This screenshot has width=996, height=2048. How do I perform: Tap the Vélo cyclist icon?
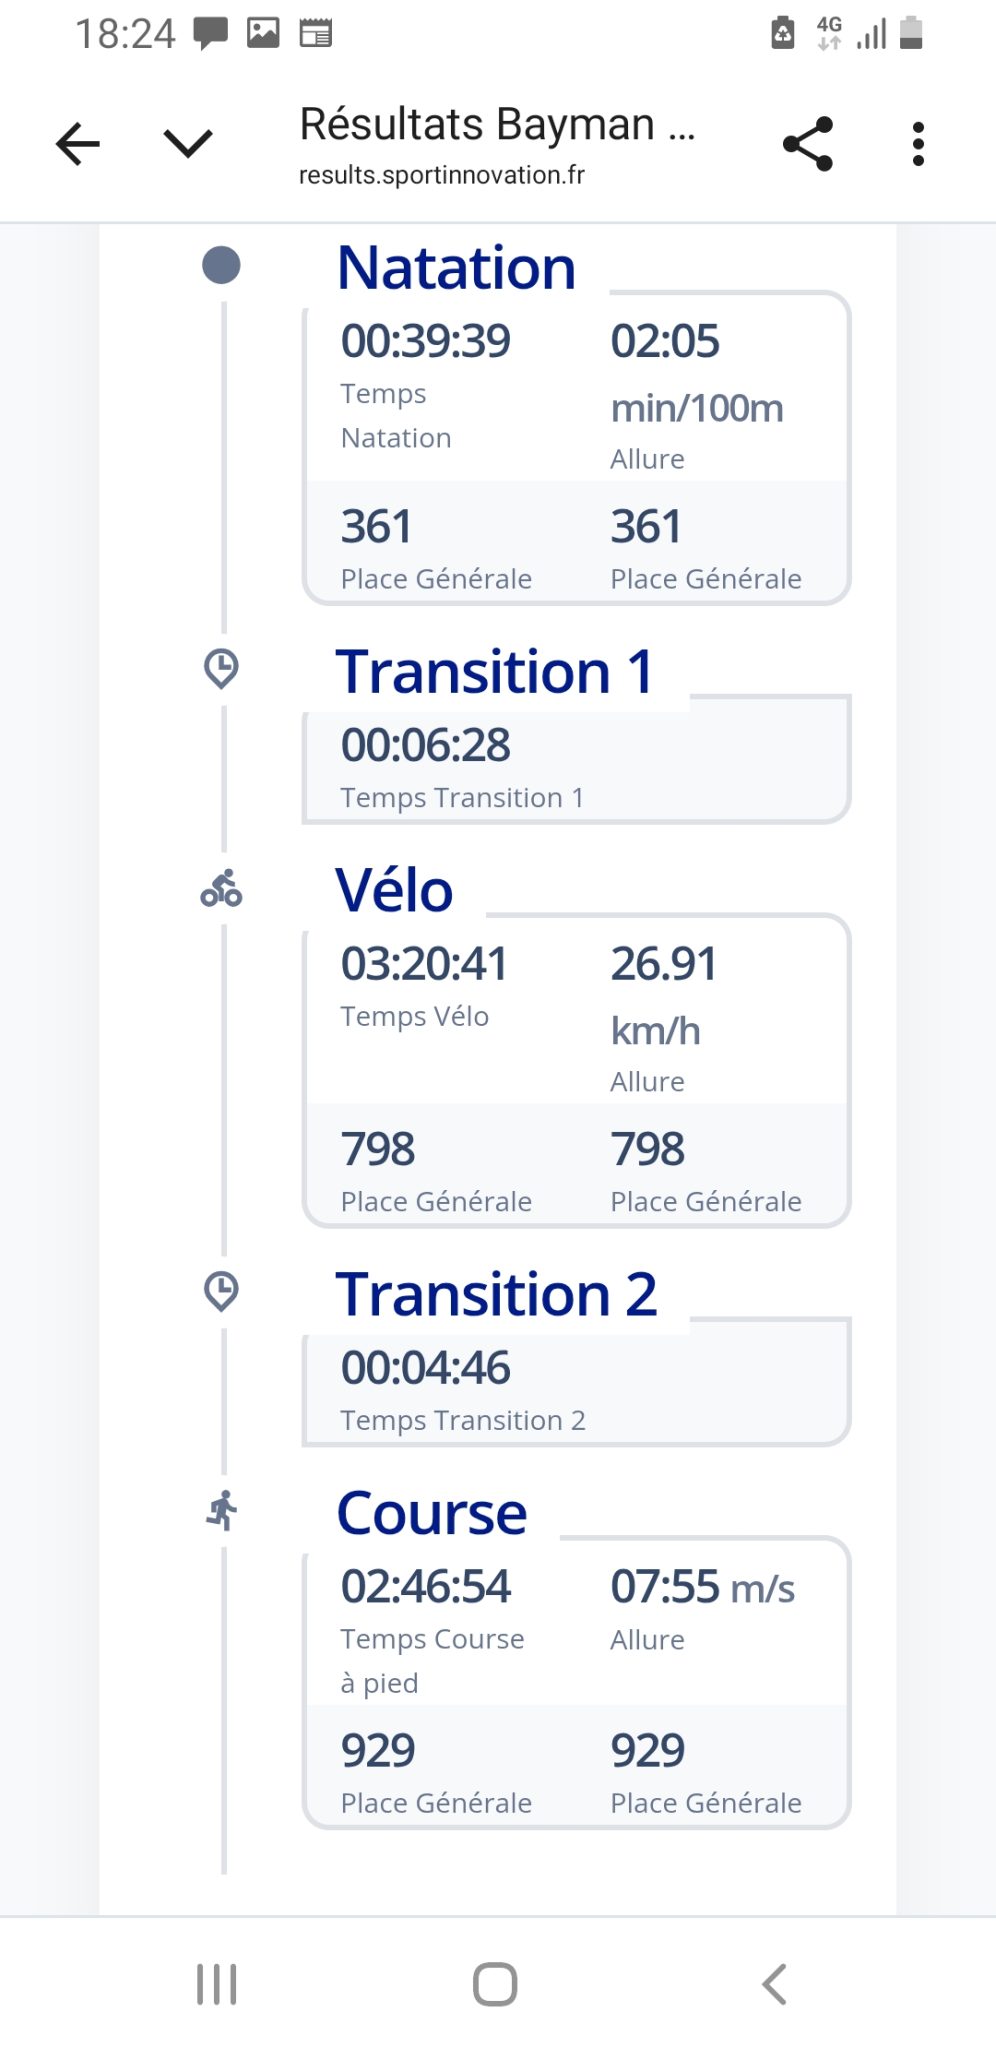pos(221,888)
